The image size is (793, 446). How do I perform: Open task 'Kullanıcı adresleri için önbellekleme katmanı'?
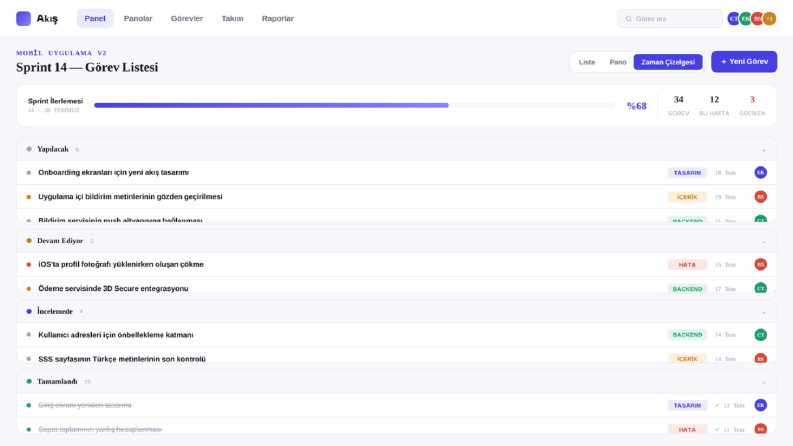[116, 335]
